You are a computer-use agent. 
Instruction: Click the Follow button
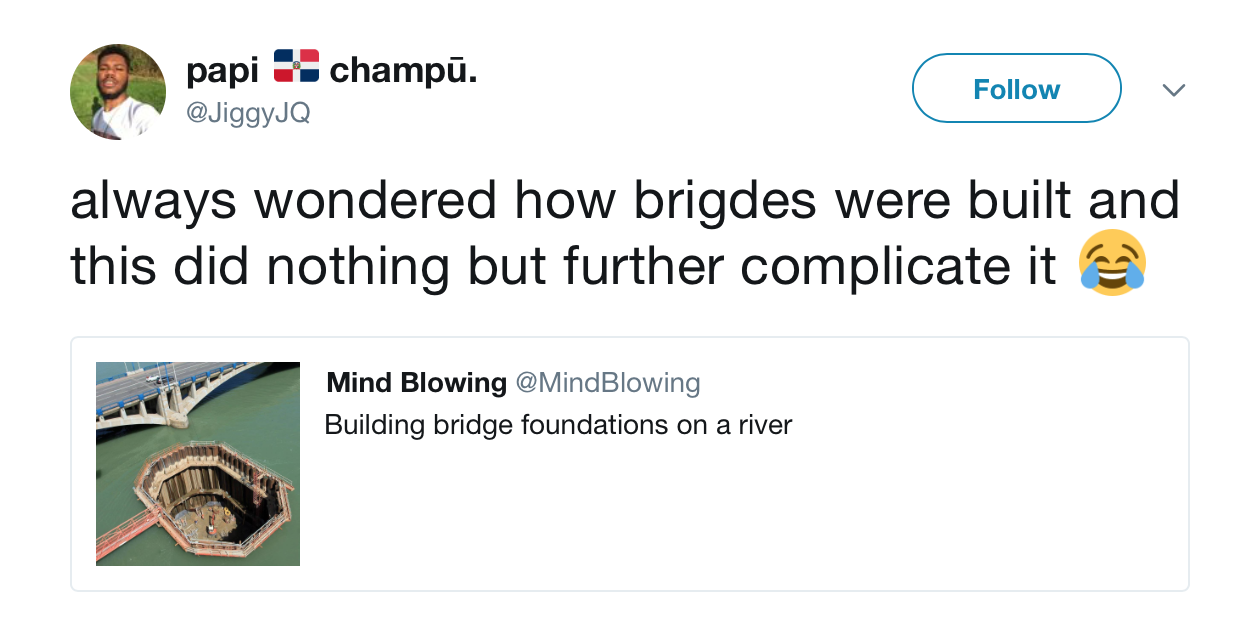tap(1016, 89)
